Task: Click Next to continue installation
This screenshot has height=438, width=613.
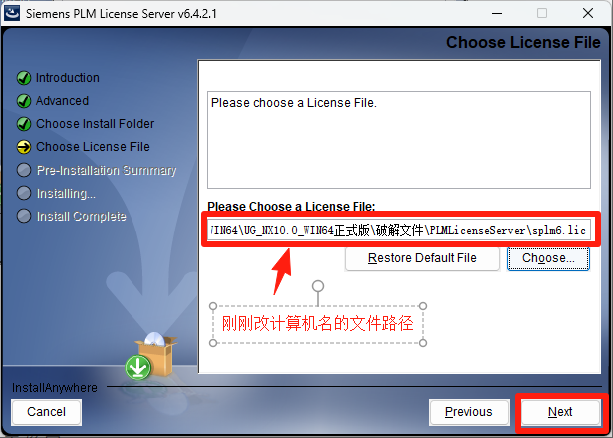Action: (560, 412)
